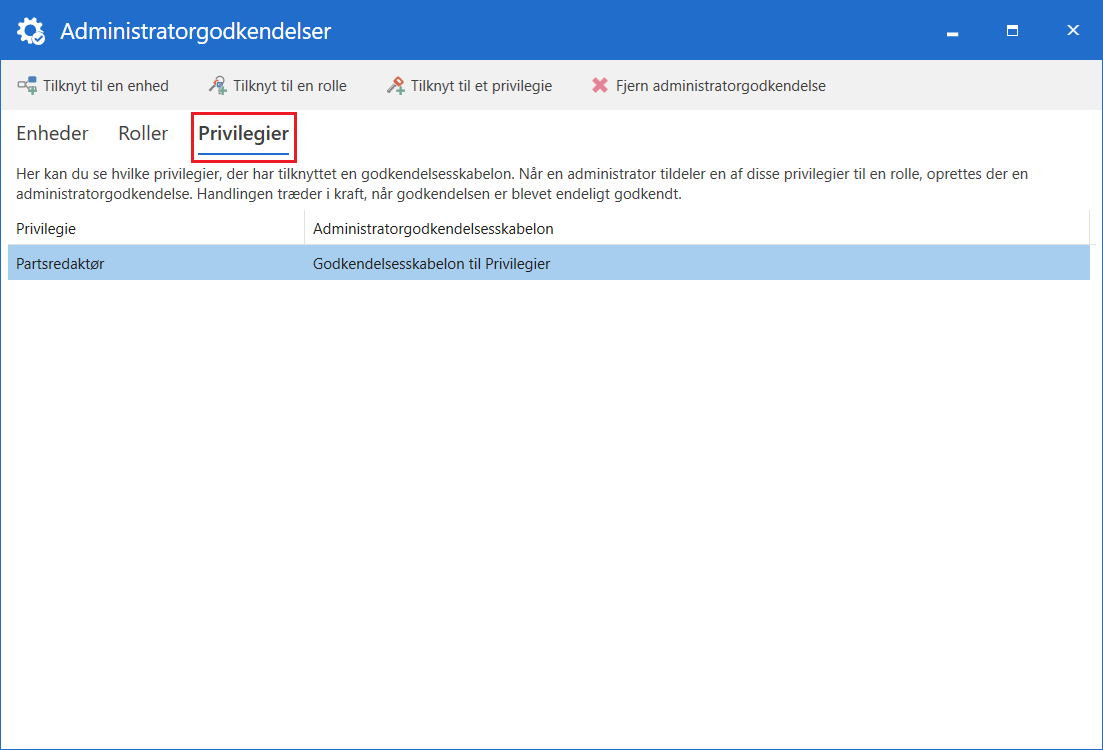The image size is (1103, 750).
Task: Switch to the Enheder tab
Action: point(52,134)
